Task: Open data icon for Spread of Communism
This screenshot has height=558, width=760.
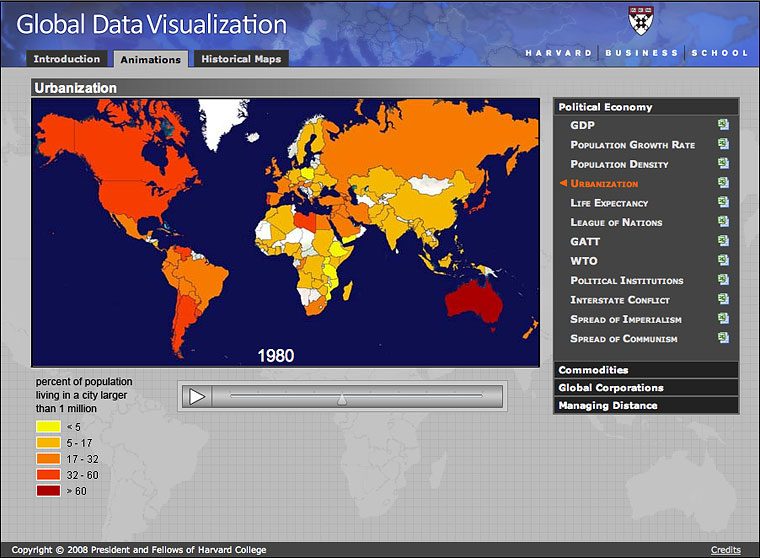Action: 722,338
